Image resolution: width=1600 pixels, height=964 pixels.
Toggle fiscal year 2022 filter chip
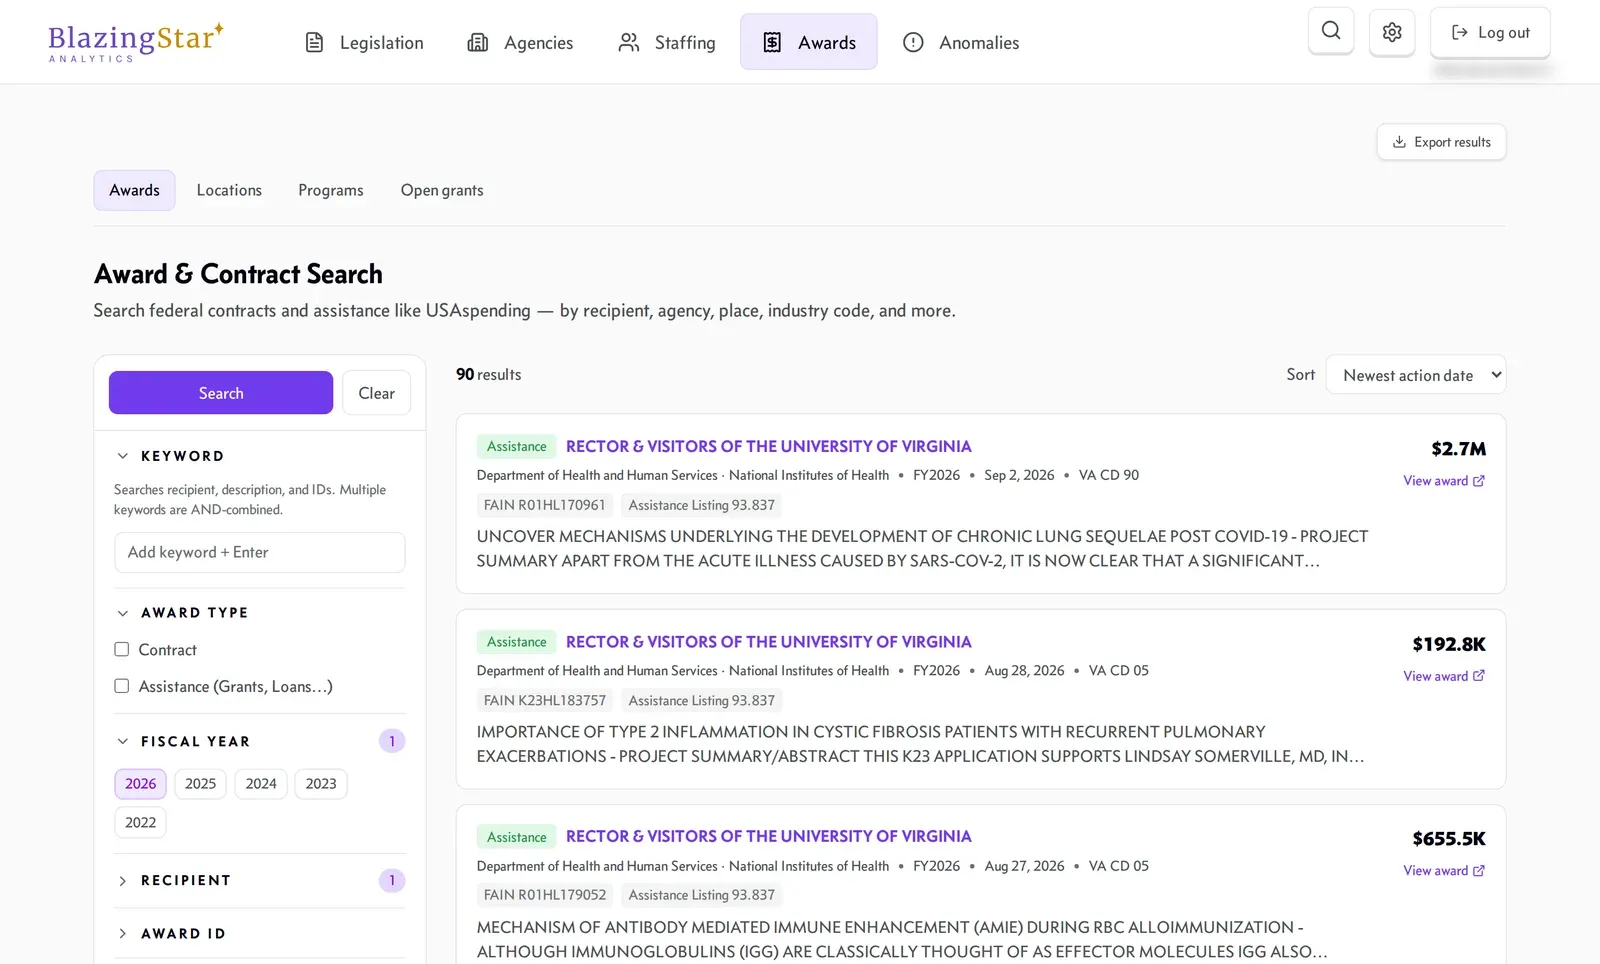140,823
